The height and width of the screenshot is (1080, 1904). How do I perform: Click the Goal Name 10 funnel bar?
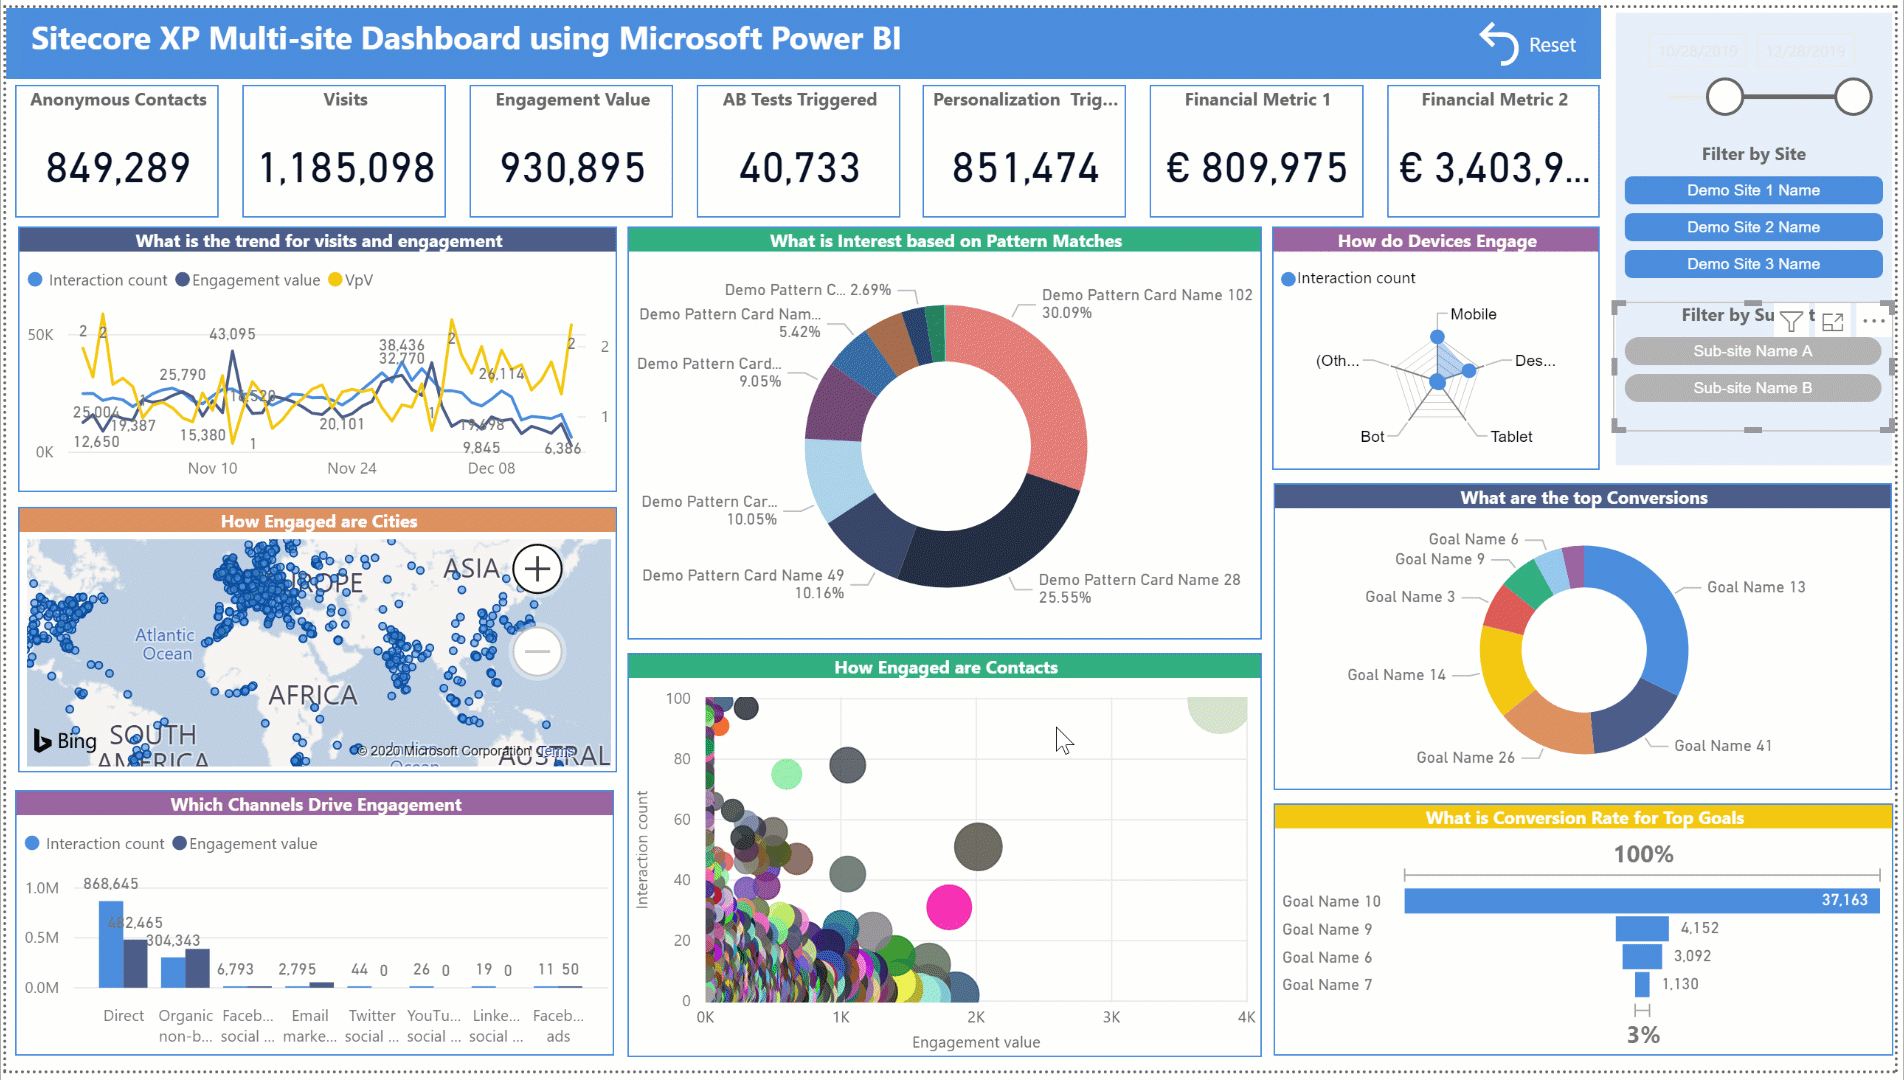coord(1642,901)
